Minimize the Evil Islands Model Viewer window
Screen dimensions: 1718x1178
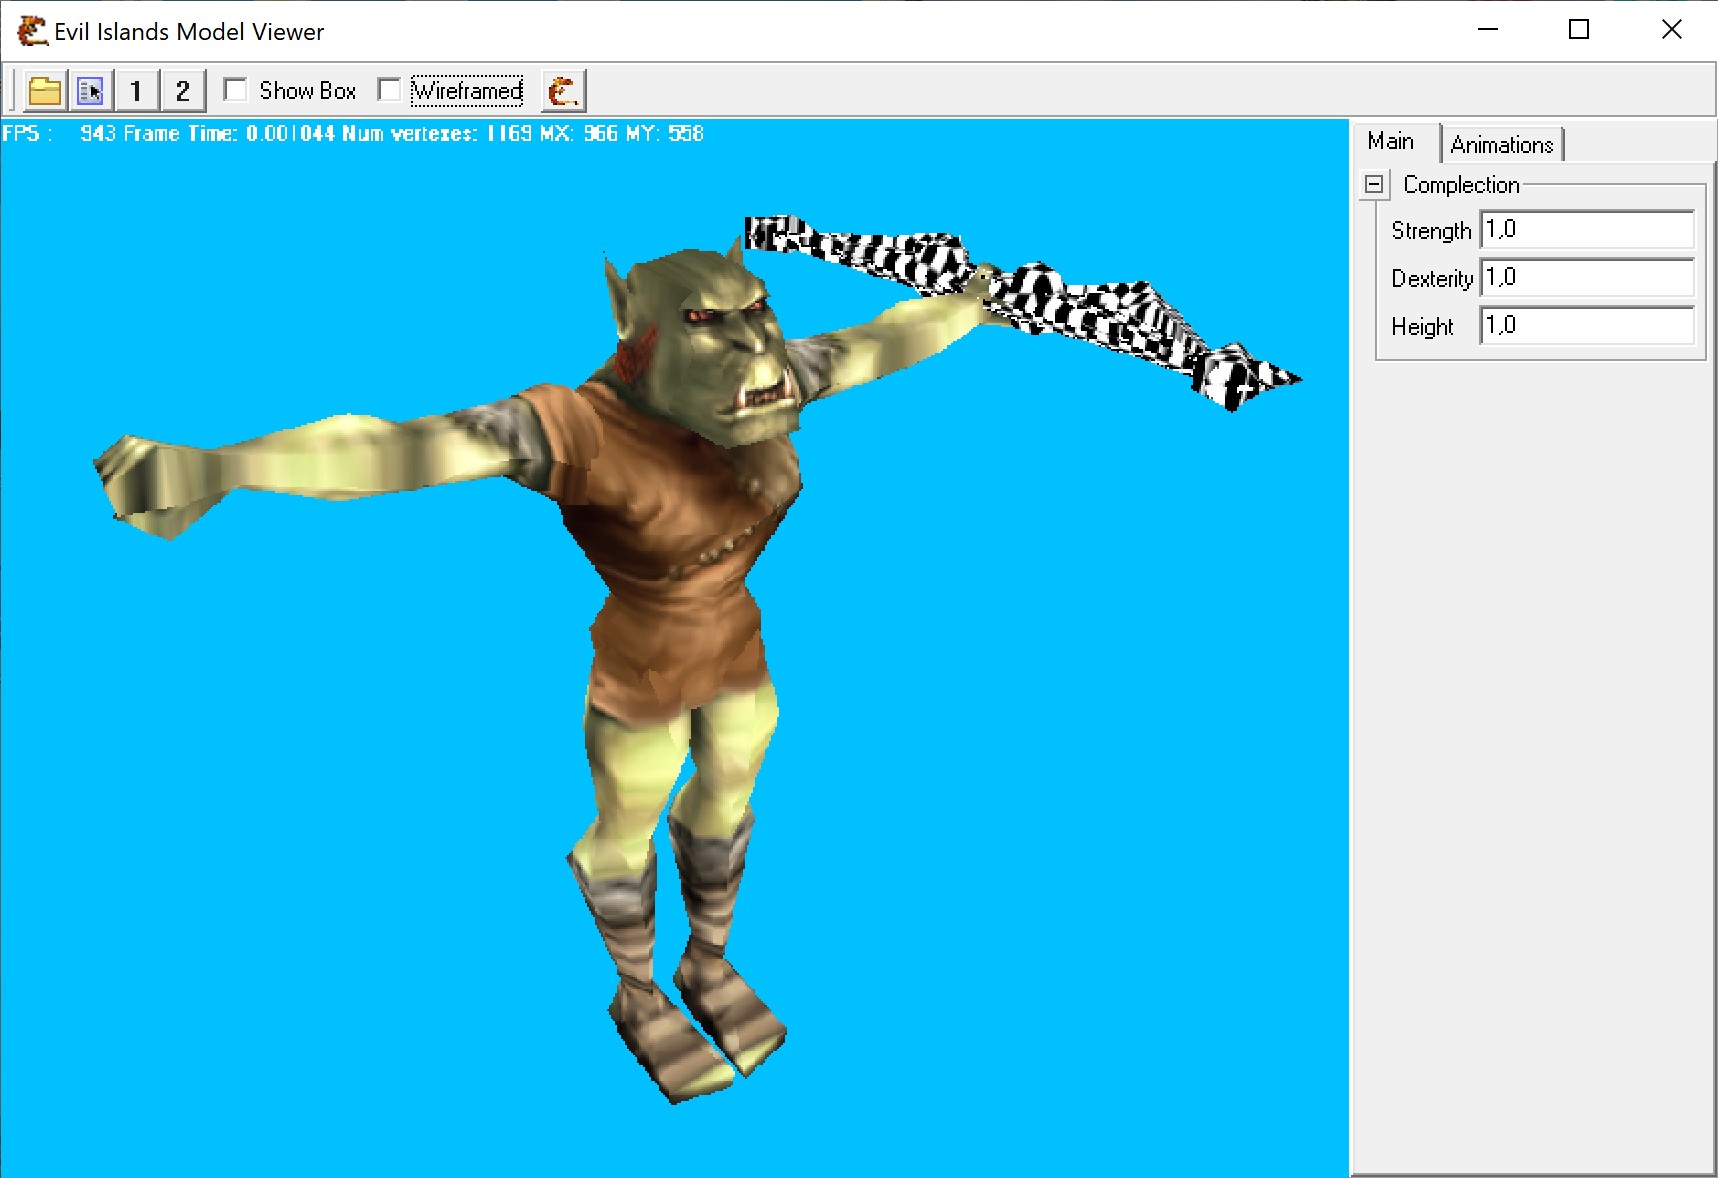click(x=1488, y=30)
